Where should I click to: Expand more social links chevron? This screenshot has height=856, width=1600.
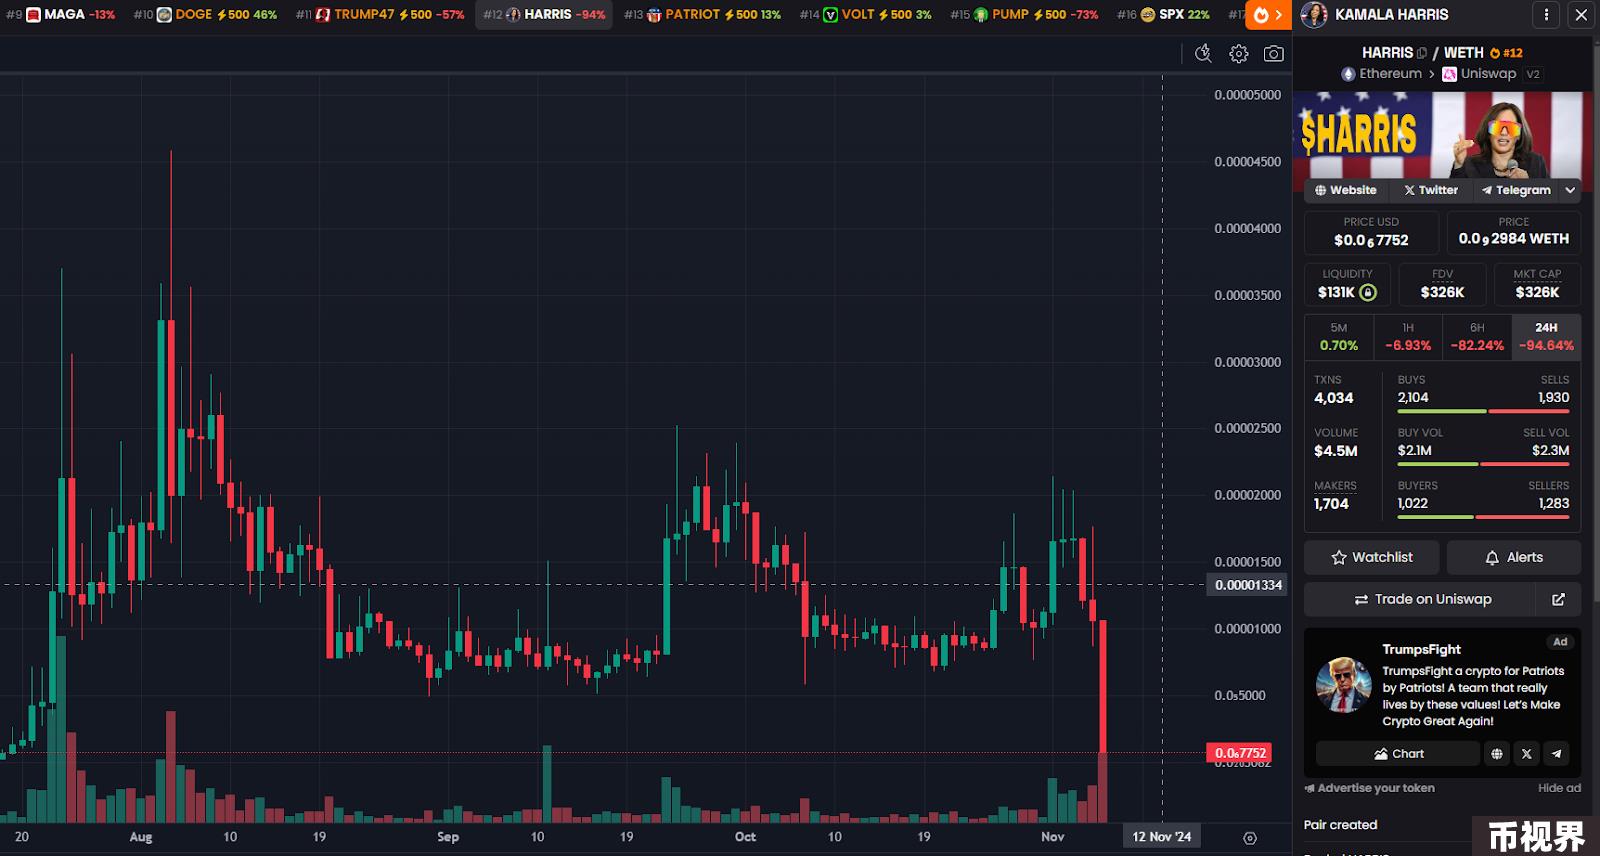pos(1570,190)
